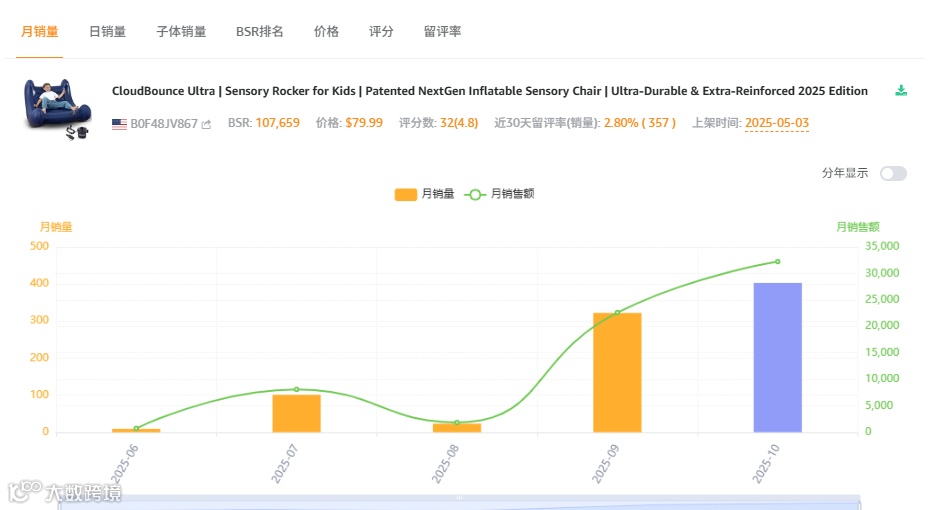Viewport: 932px width, 510px height.
Task: Toggle 月销售额 legend series
Action: coord(499,194)
